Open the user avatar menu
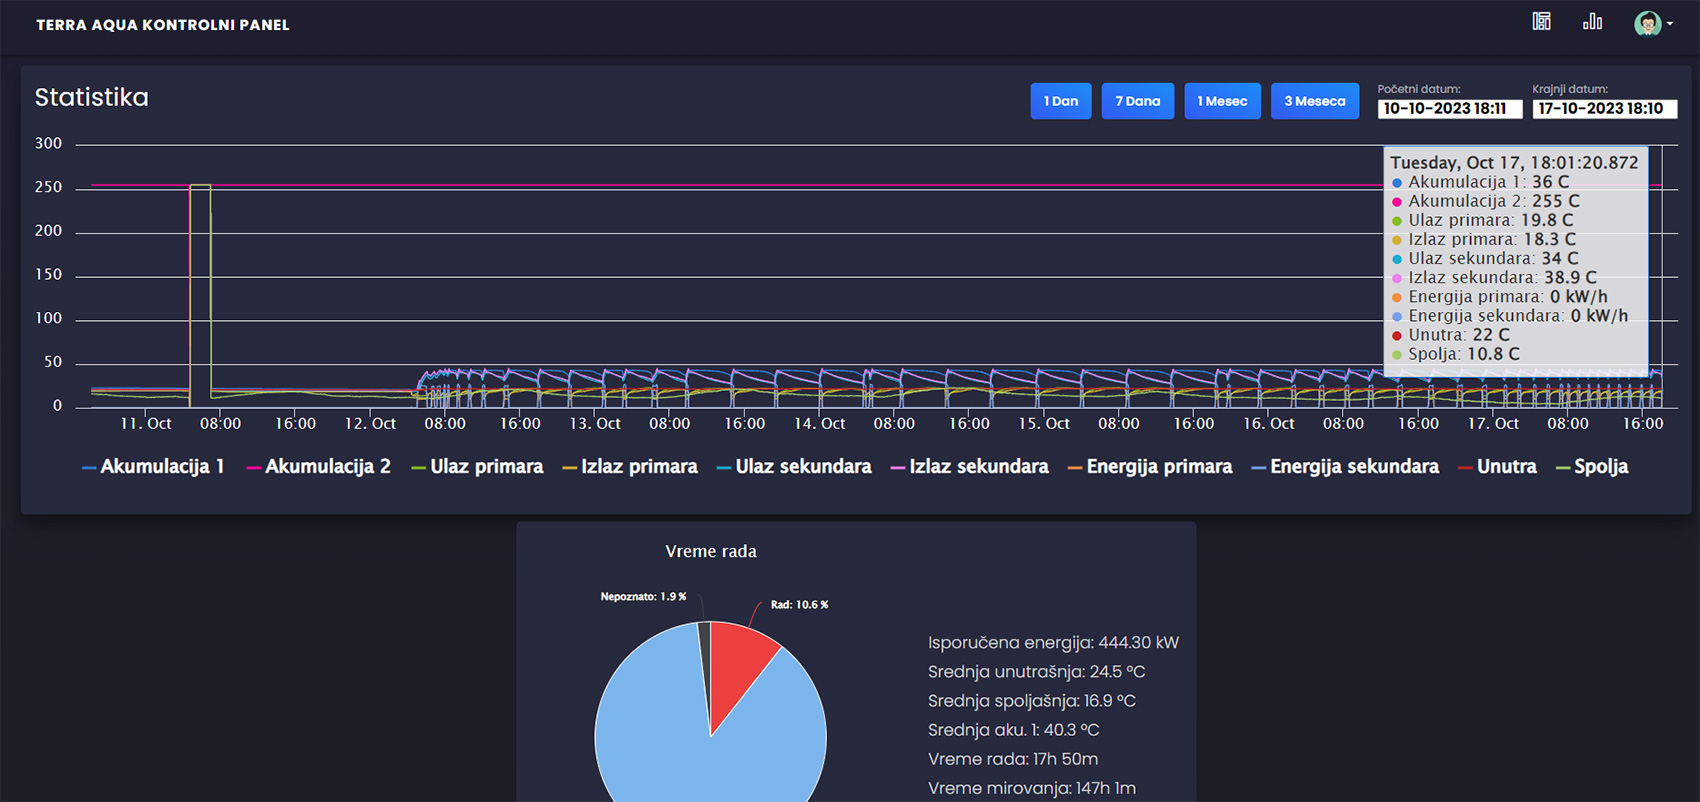 [1653, 23]
